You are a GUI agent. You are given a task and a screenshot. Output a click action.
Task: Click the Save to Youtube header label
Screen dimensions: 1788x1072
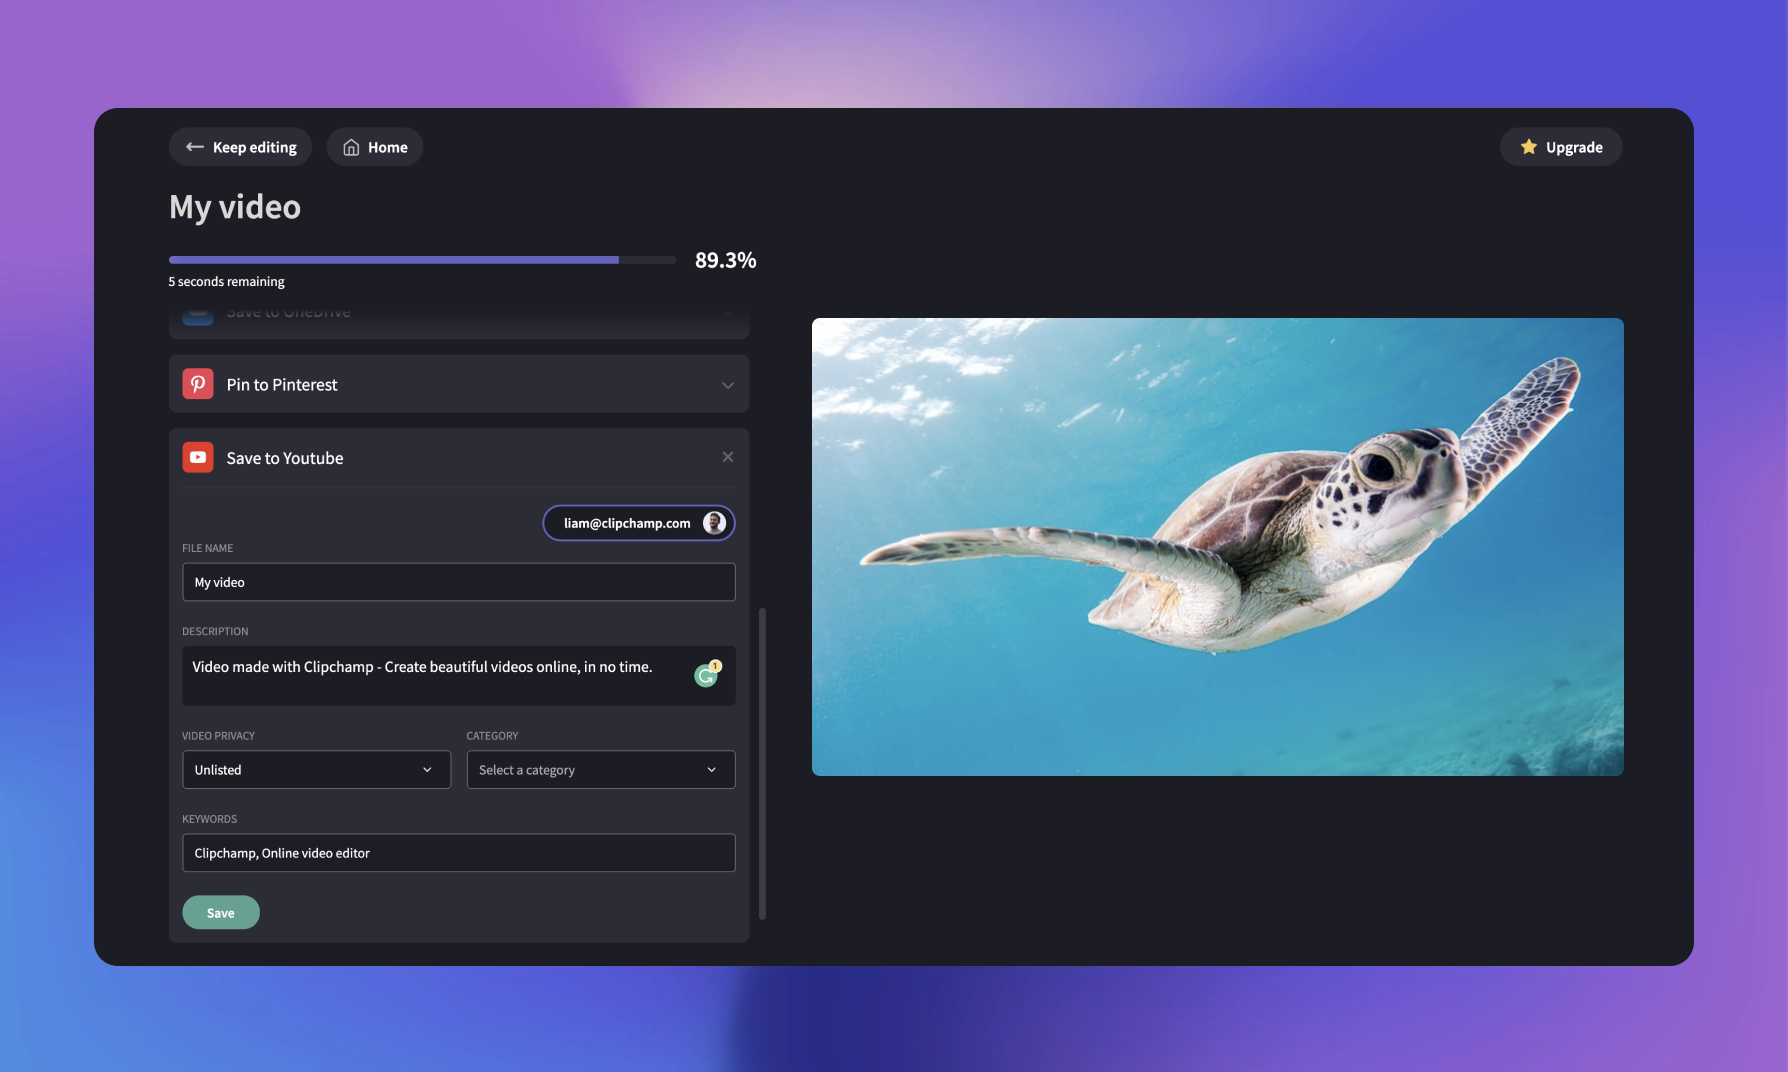285,458
